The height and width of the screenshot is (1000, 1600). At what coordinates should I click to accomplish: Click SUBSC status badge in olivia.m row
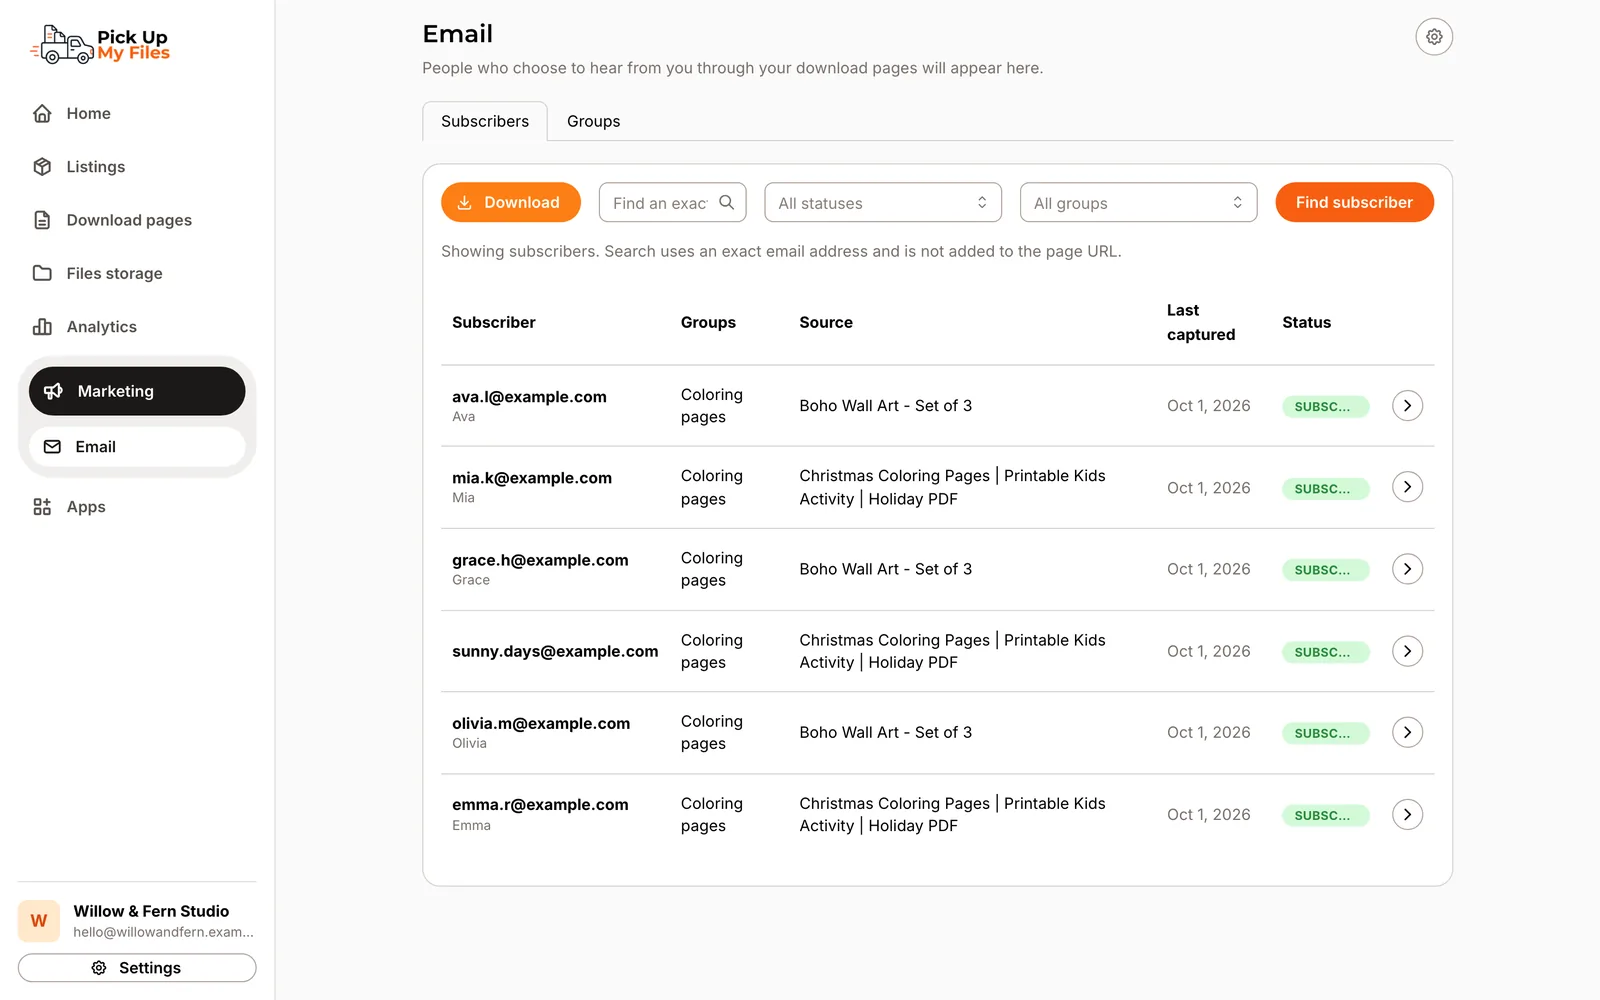tap(1325, 733)
